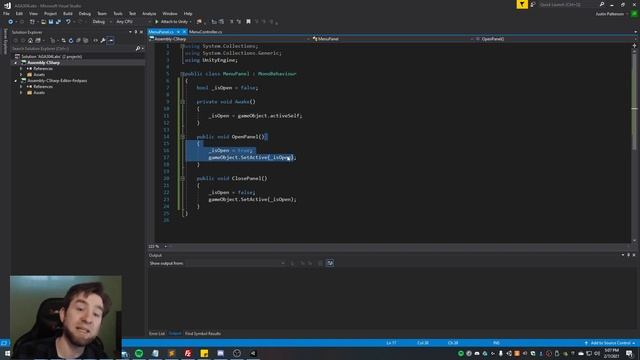Click the Solution Explorer Home icon

pyautogui.click(x=30, y=40)
